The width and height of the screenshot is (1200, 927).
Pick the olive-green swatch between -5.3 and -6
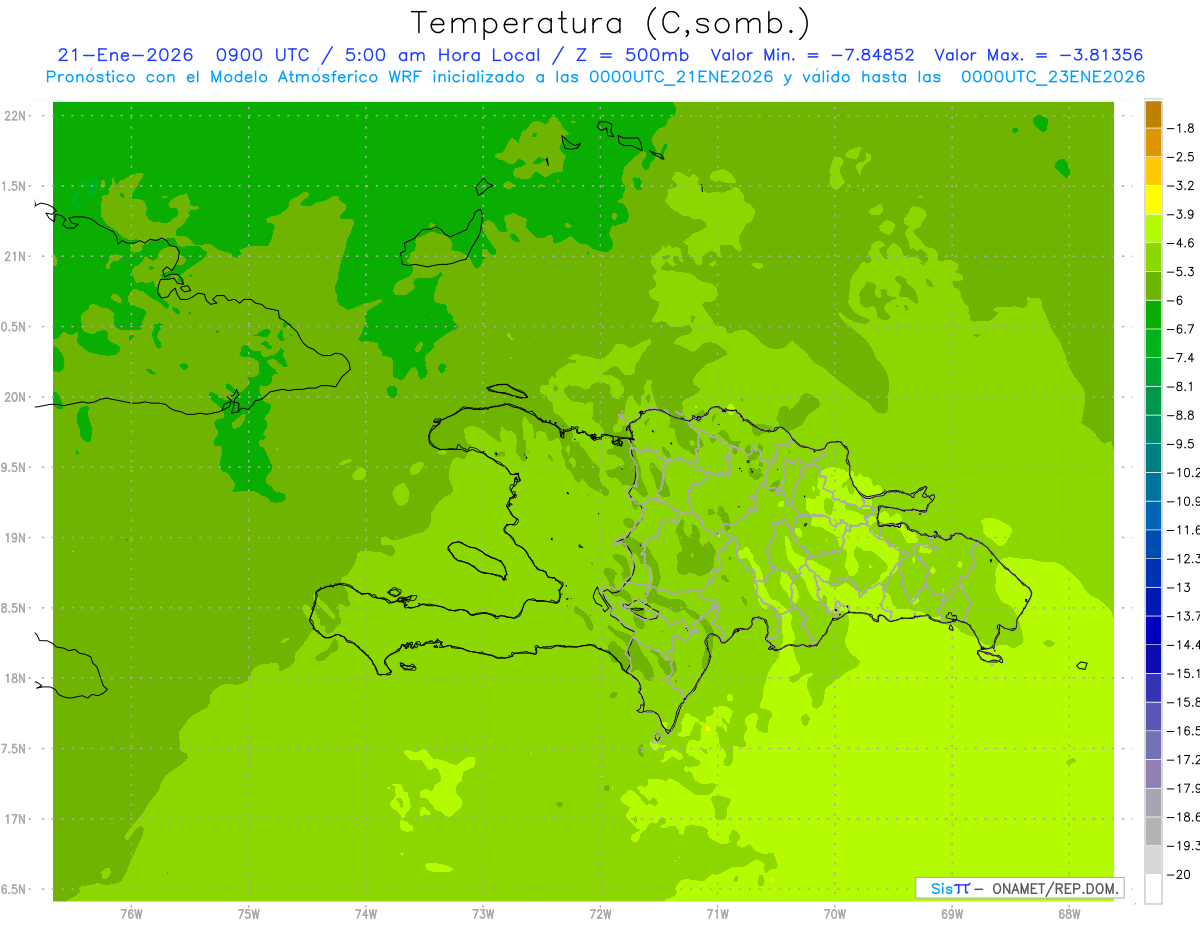point(1153,286)
